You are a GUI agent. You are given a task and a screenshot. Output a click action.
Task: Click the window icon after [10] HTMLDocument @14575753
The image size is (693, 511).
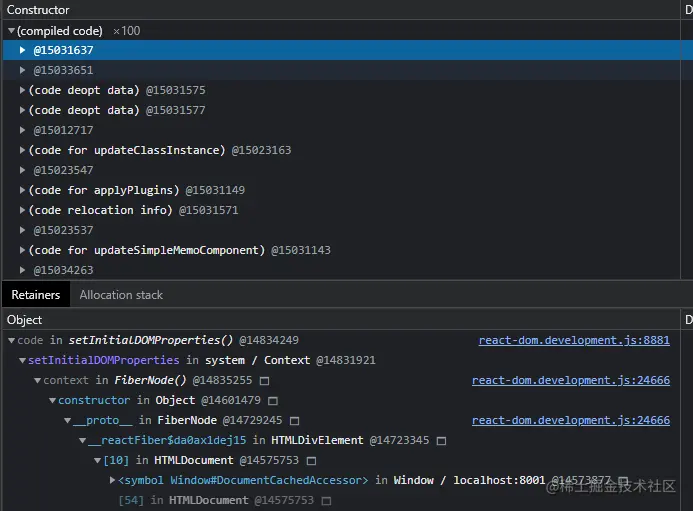click(312, 461)
